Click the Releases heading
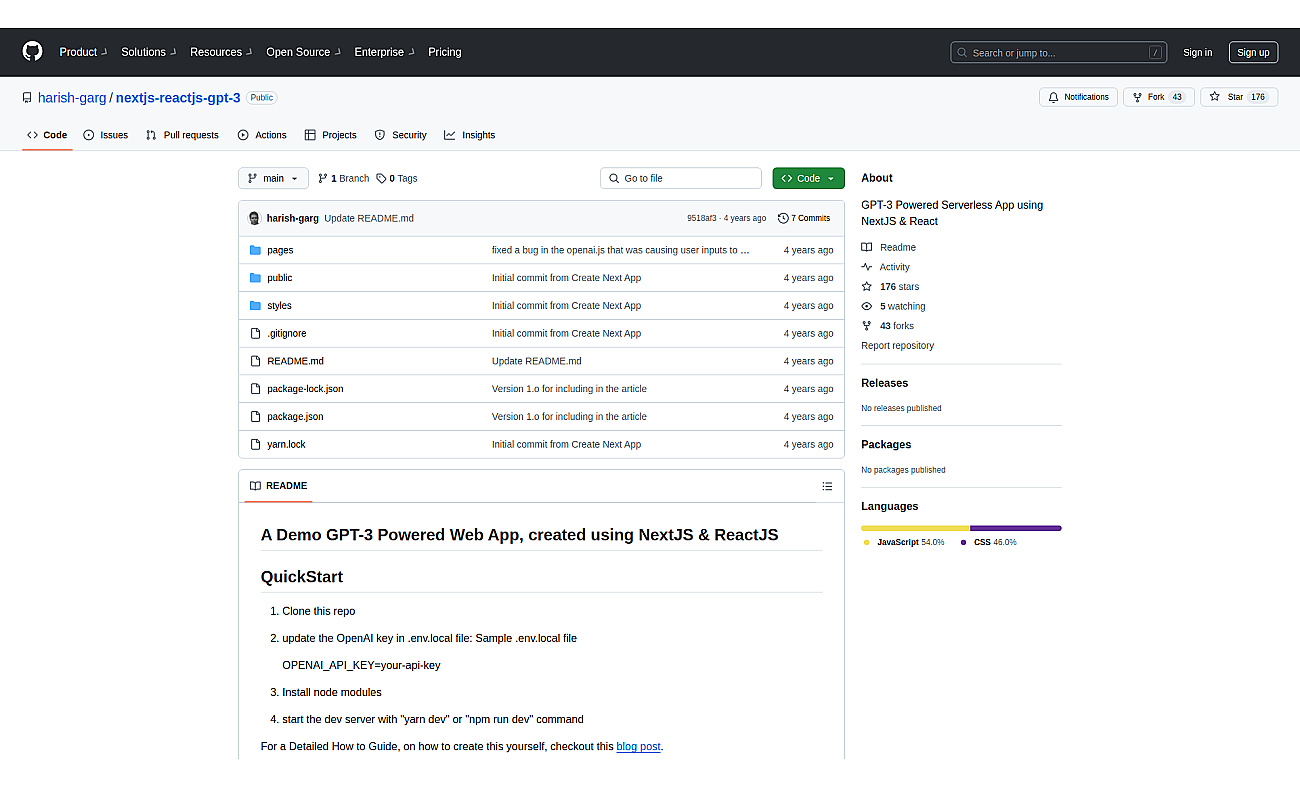This screenshot has height=788, width=1300. coord(884,383)
